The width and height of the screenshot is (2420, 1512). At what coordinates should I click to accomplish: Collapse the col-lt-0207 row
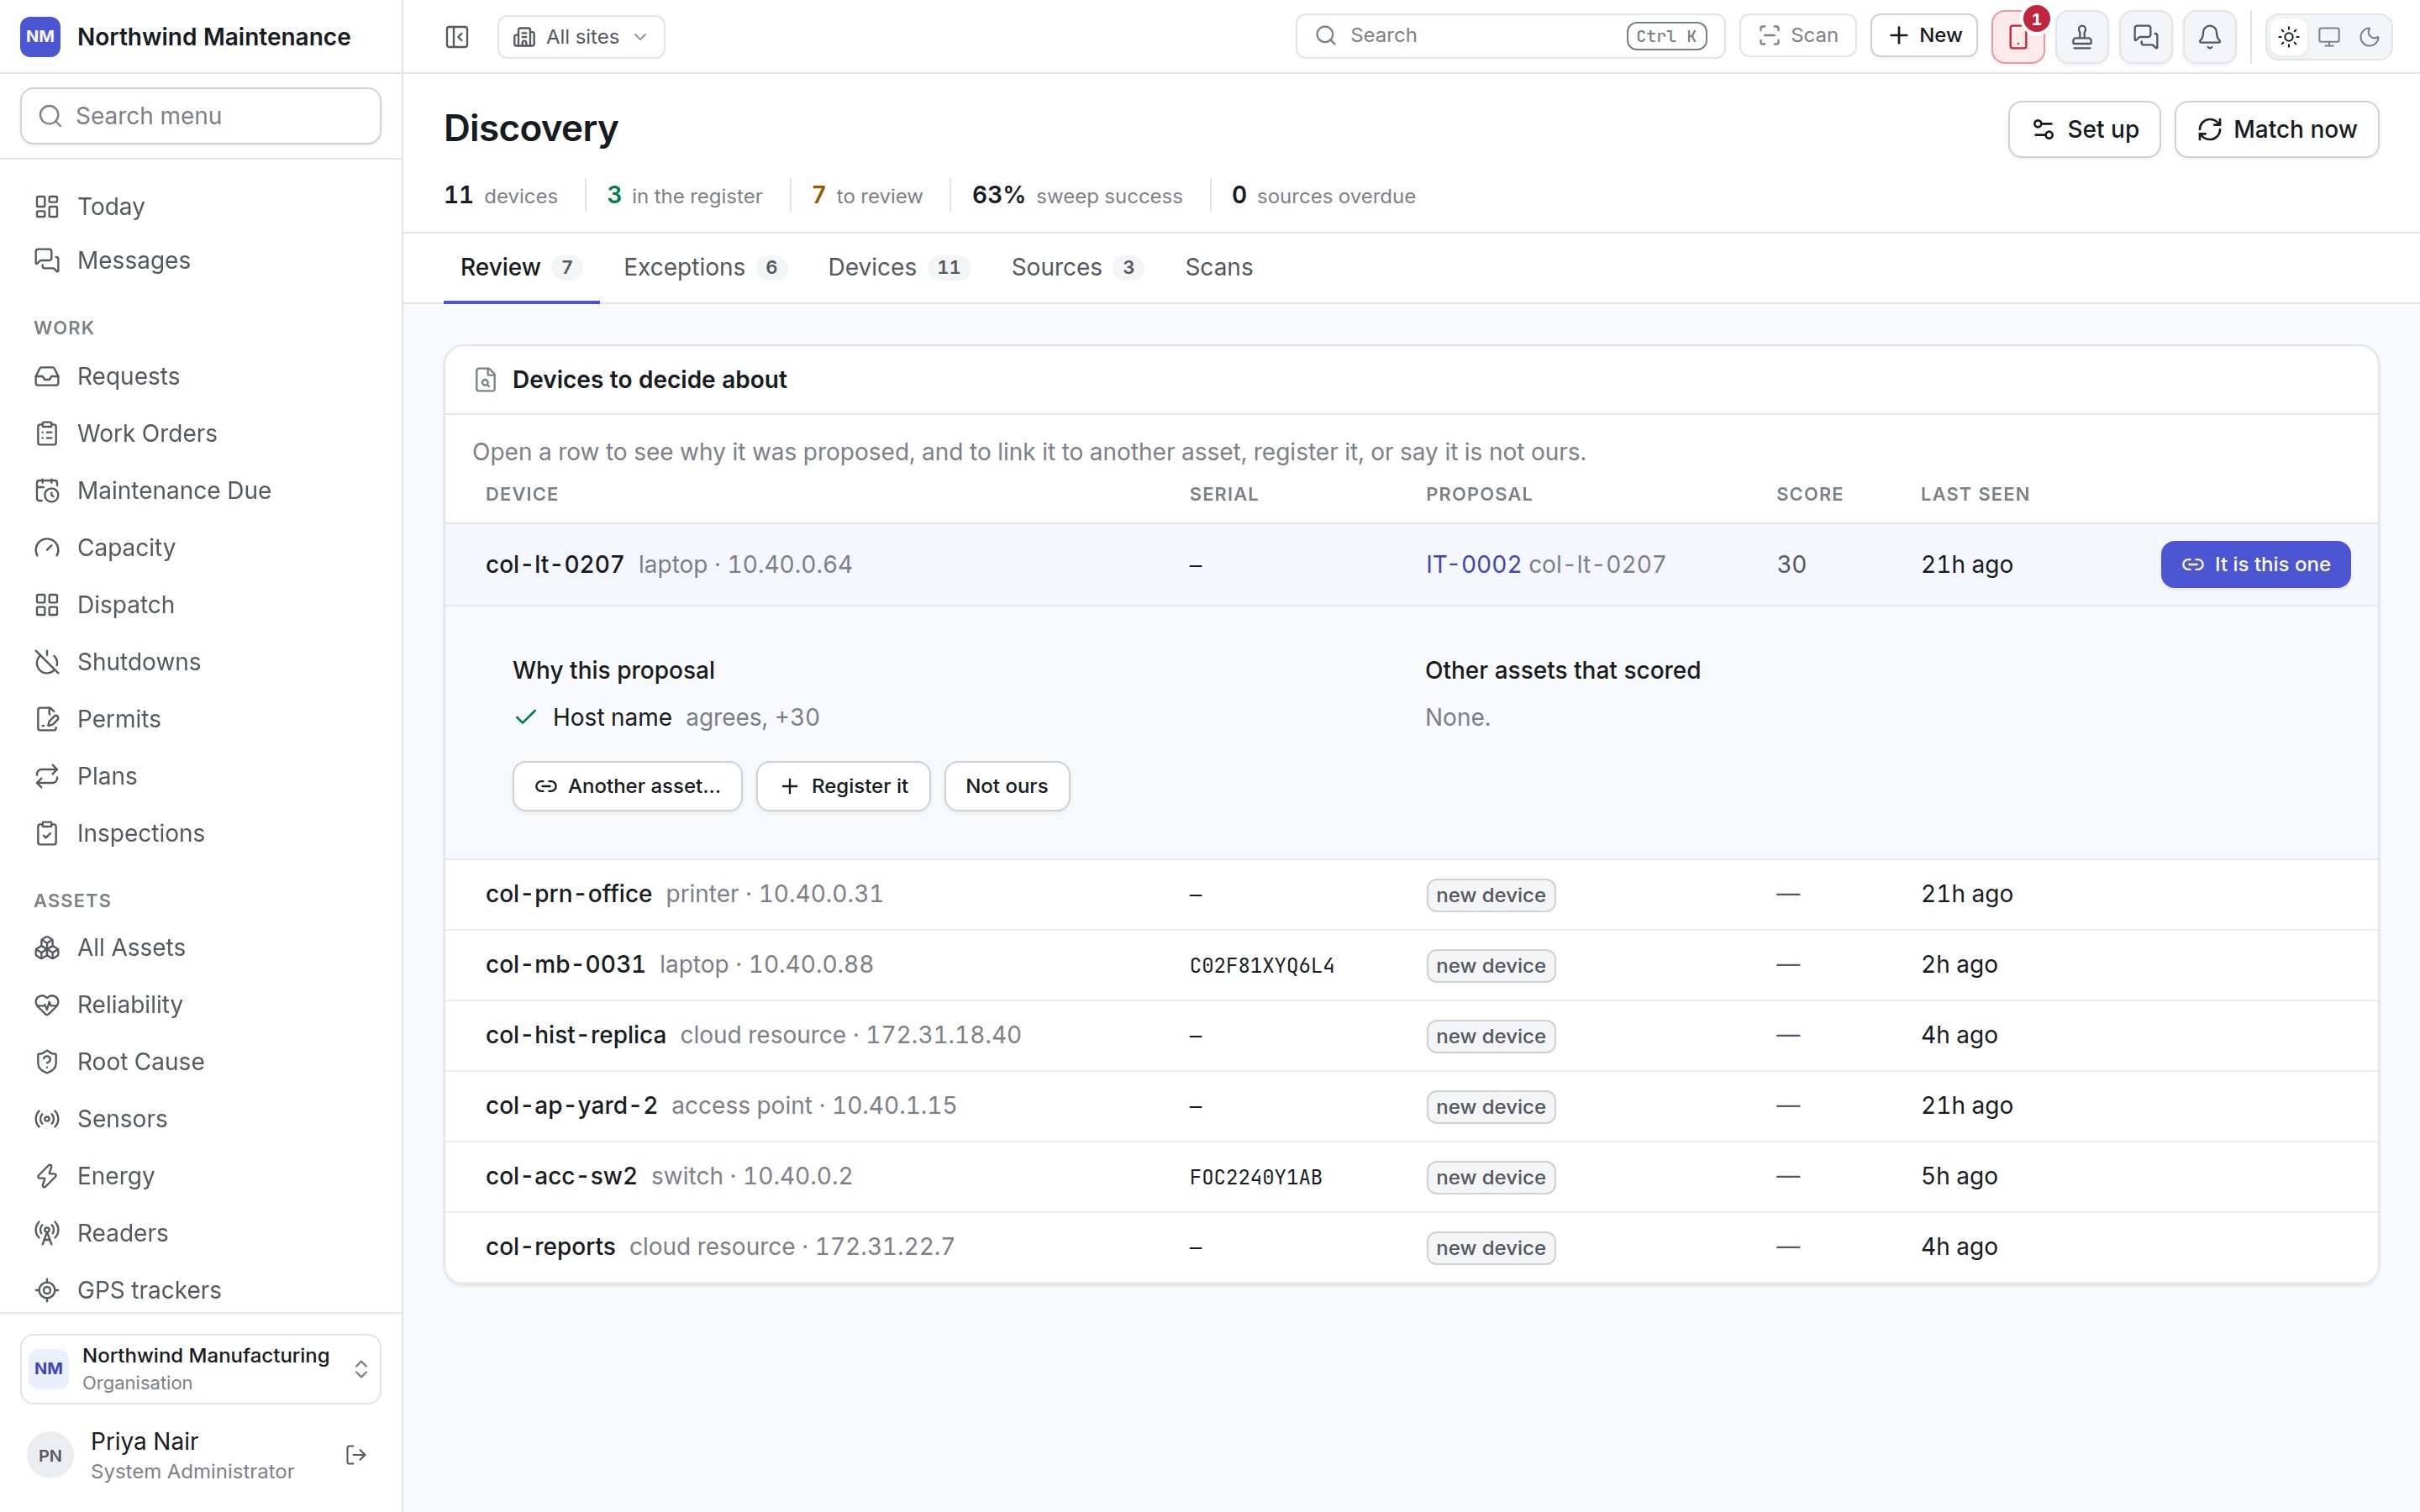pos(1411,564)
